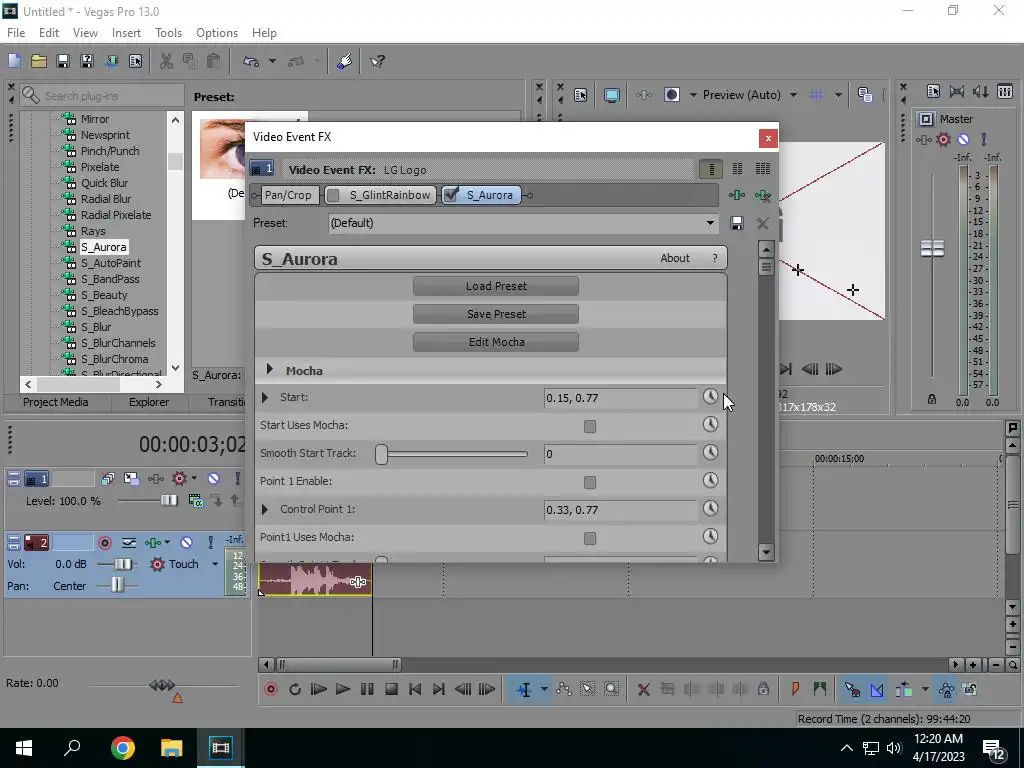Viewport: 1024px width, 768px height.
Task: Animate the Smooth Start Track clock icon
Action: click(x=710, y=453)
